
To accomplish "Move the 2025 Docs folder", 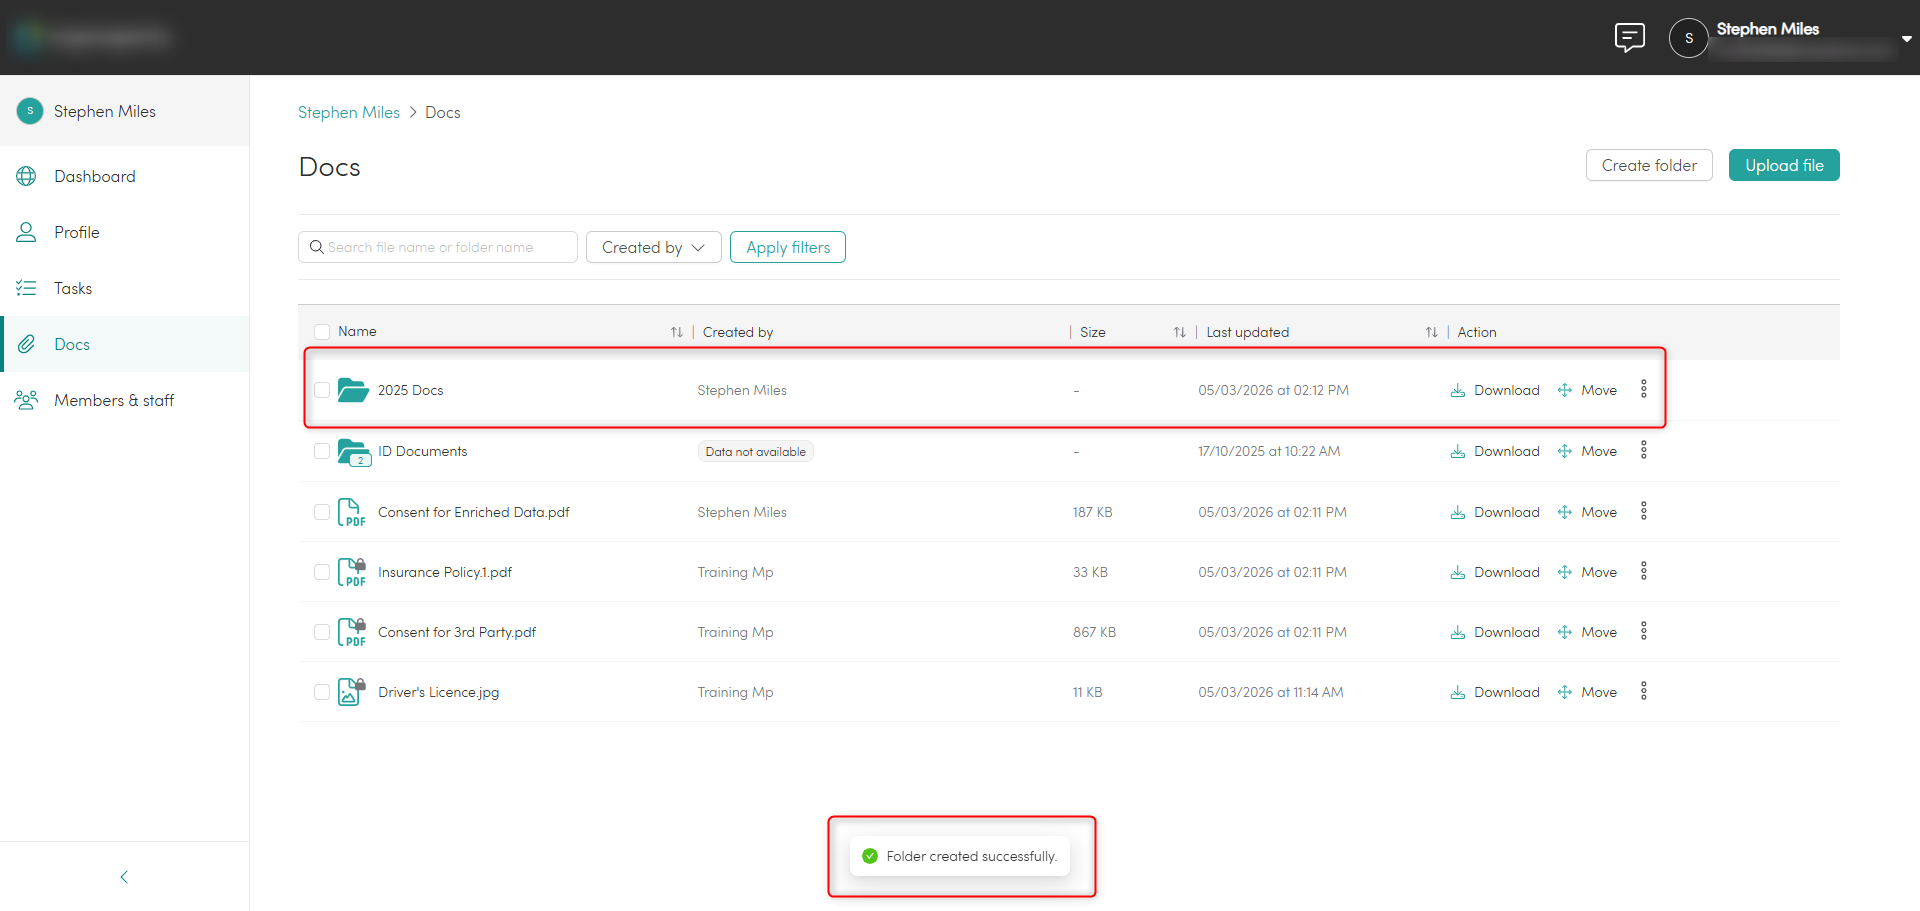I will [1587, 390].
